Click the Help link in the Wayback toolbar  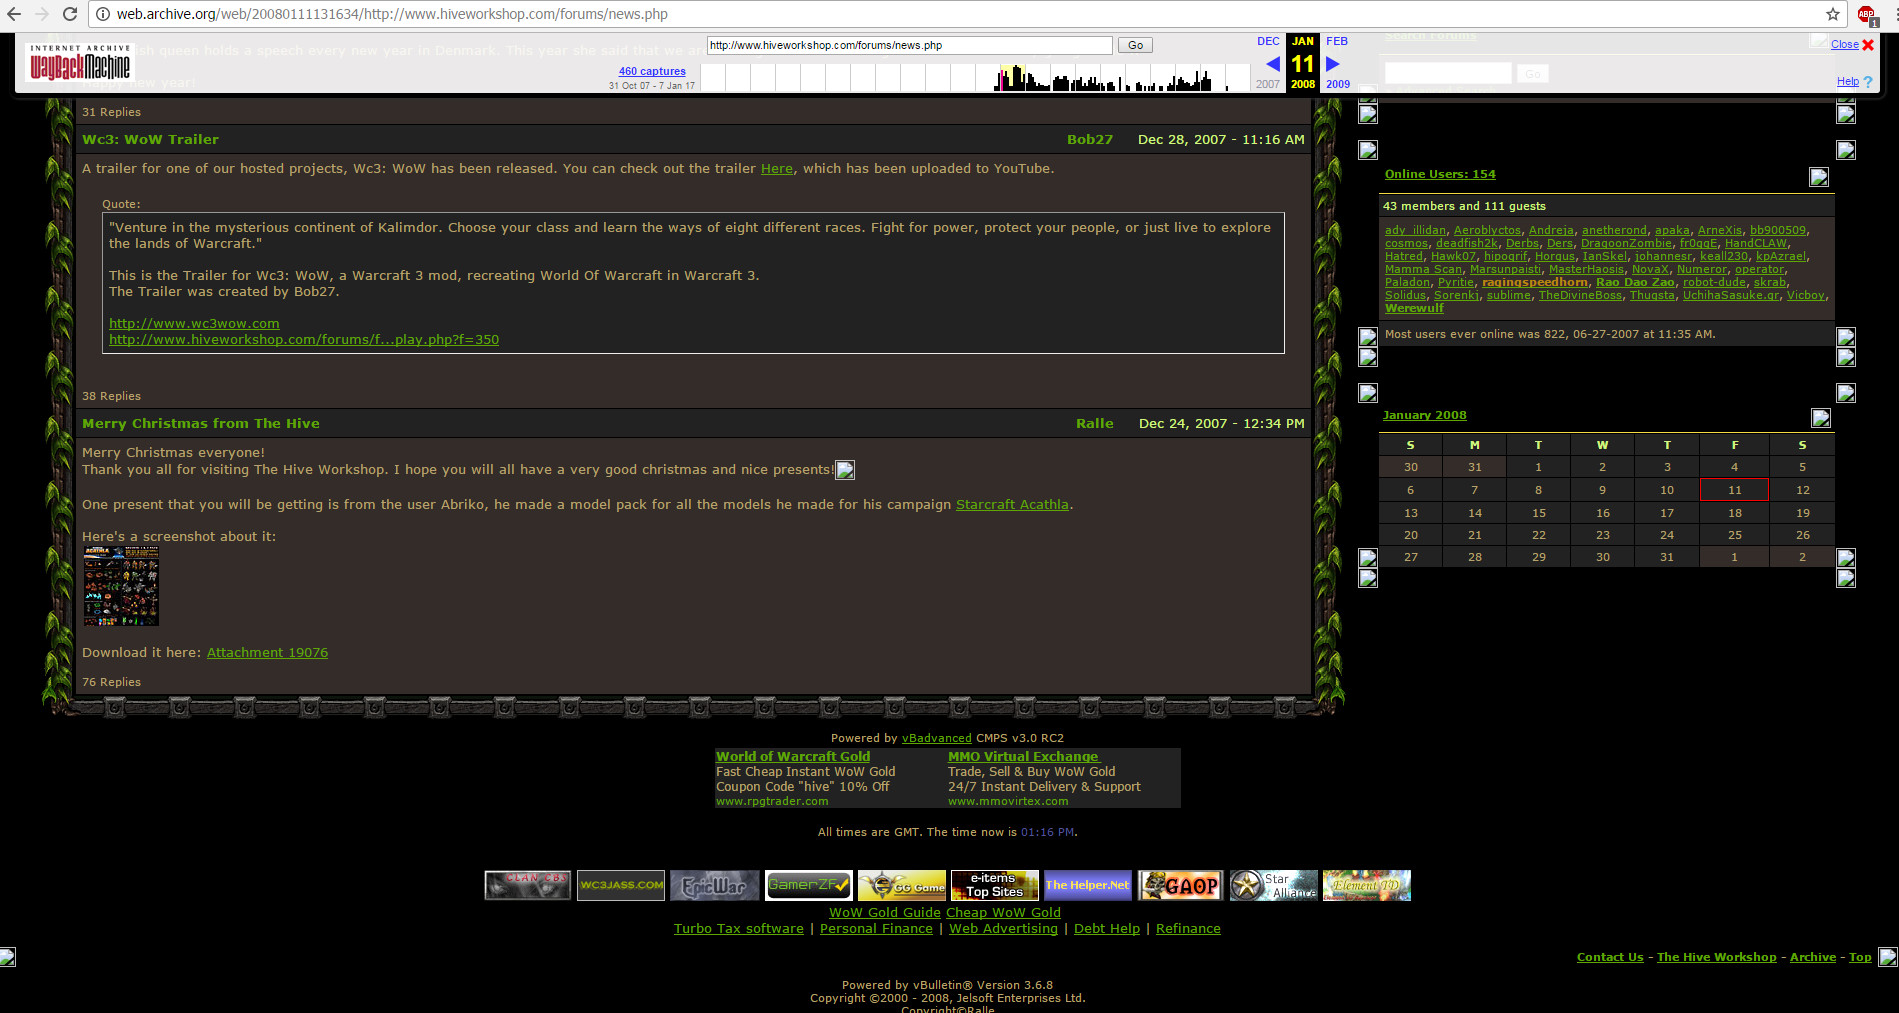1848,82
